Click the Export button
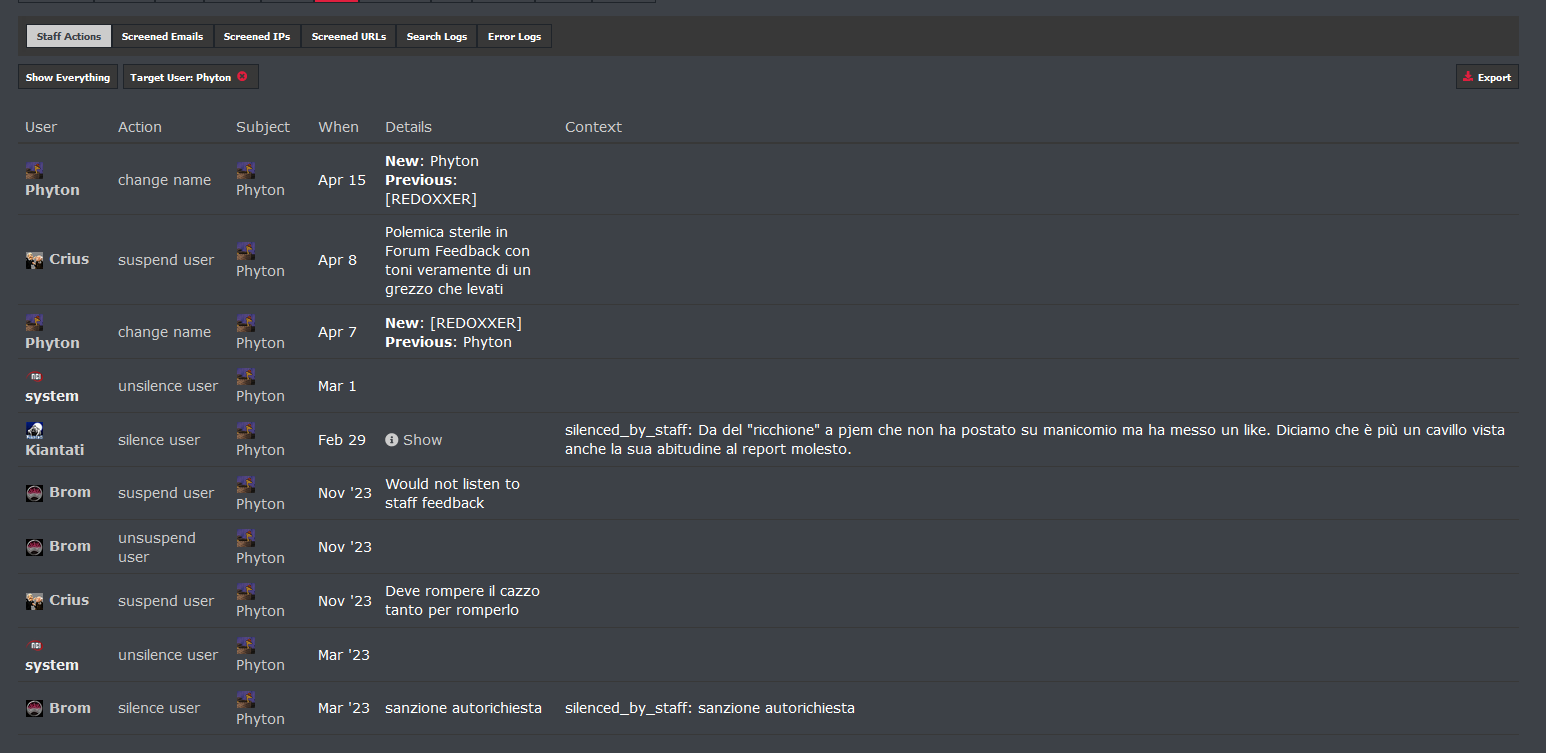The image size is (1546, 753). [1487, 77]
